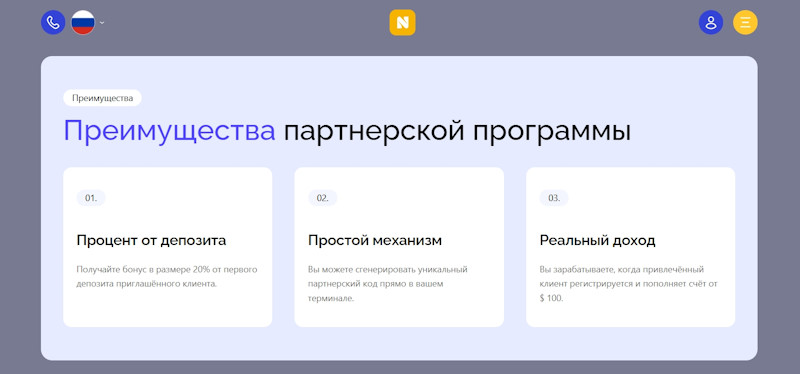800x374 pixels.
Task: Click the text 'Вы можете сгенерировать уникальный'
Action: (x=388, y=269)
